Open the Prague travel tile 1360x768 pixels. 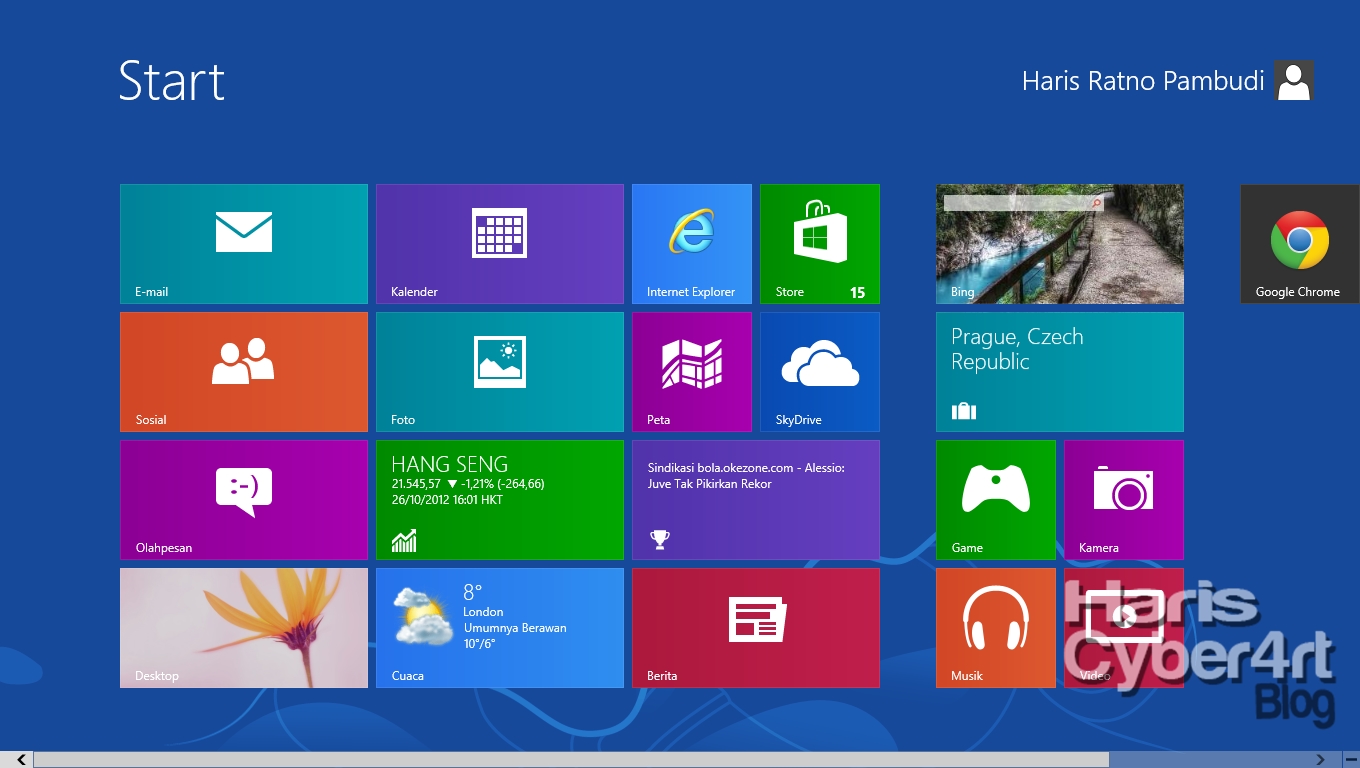tap(1060, 372)
